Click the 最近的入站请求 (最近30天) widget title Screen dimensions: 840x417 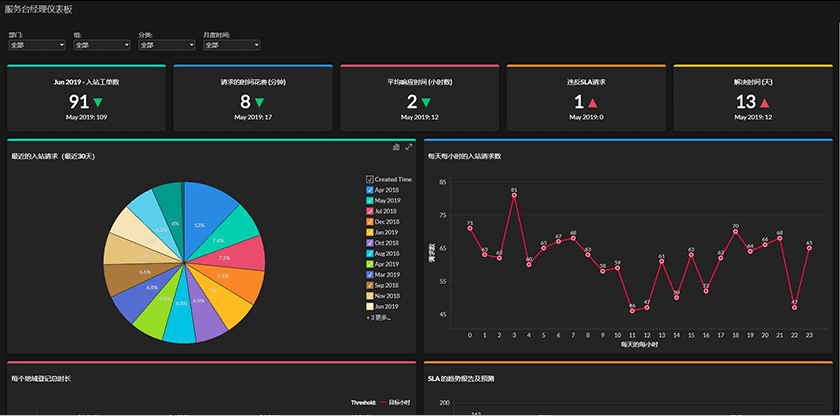[54, 157]
